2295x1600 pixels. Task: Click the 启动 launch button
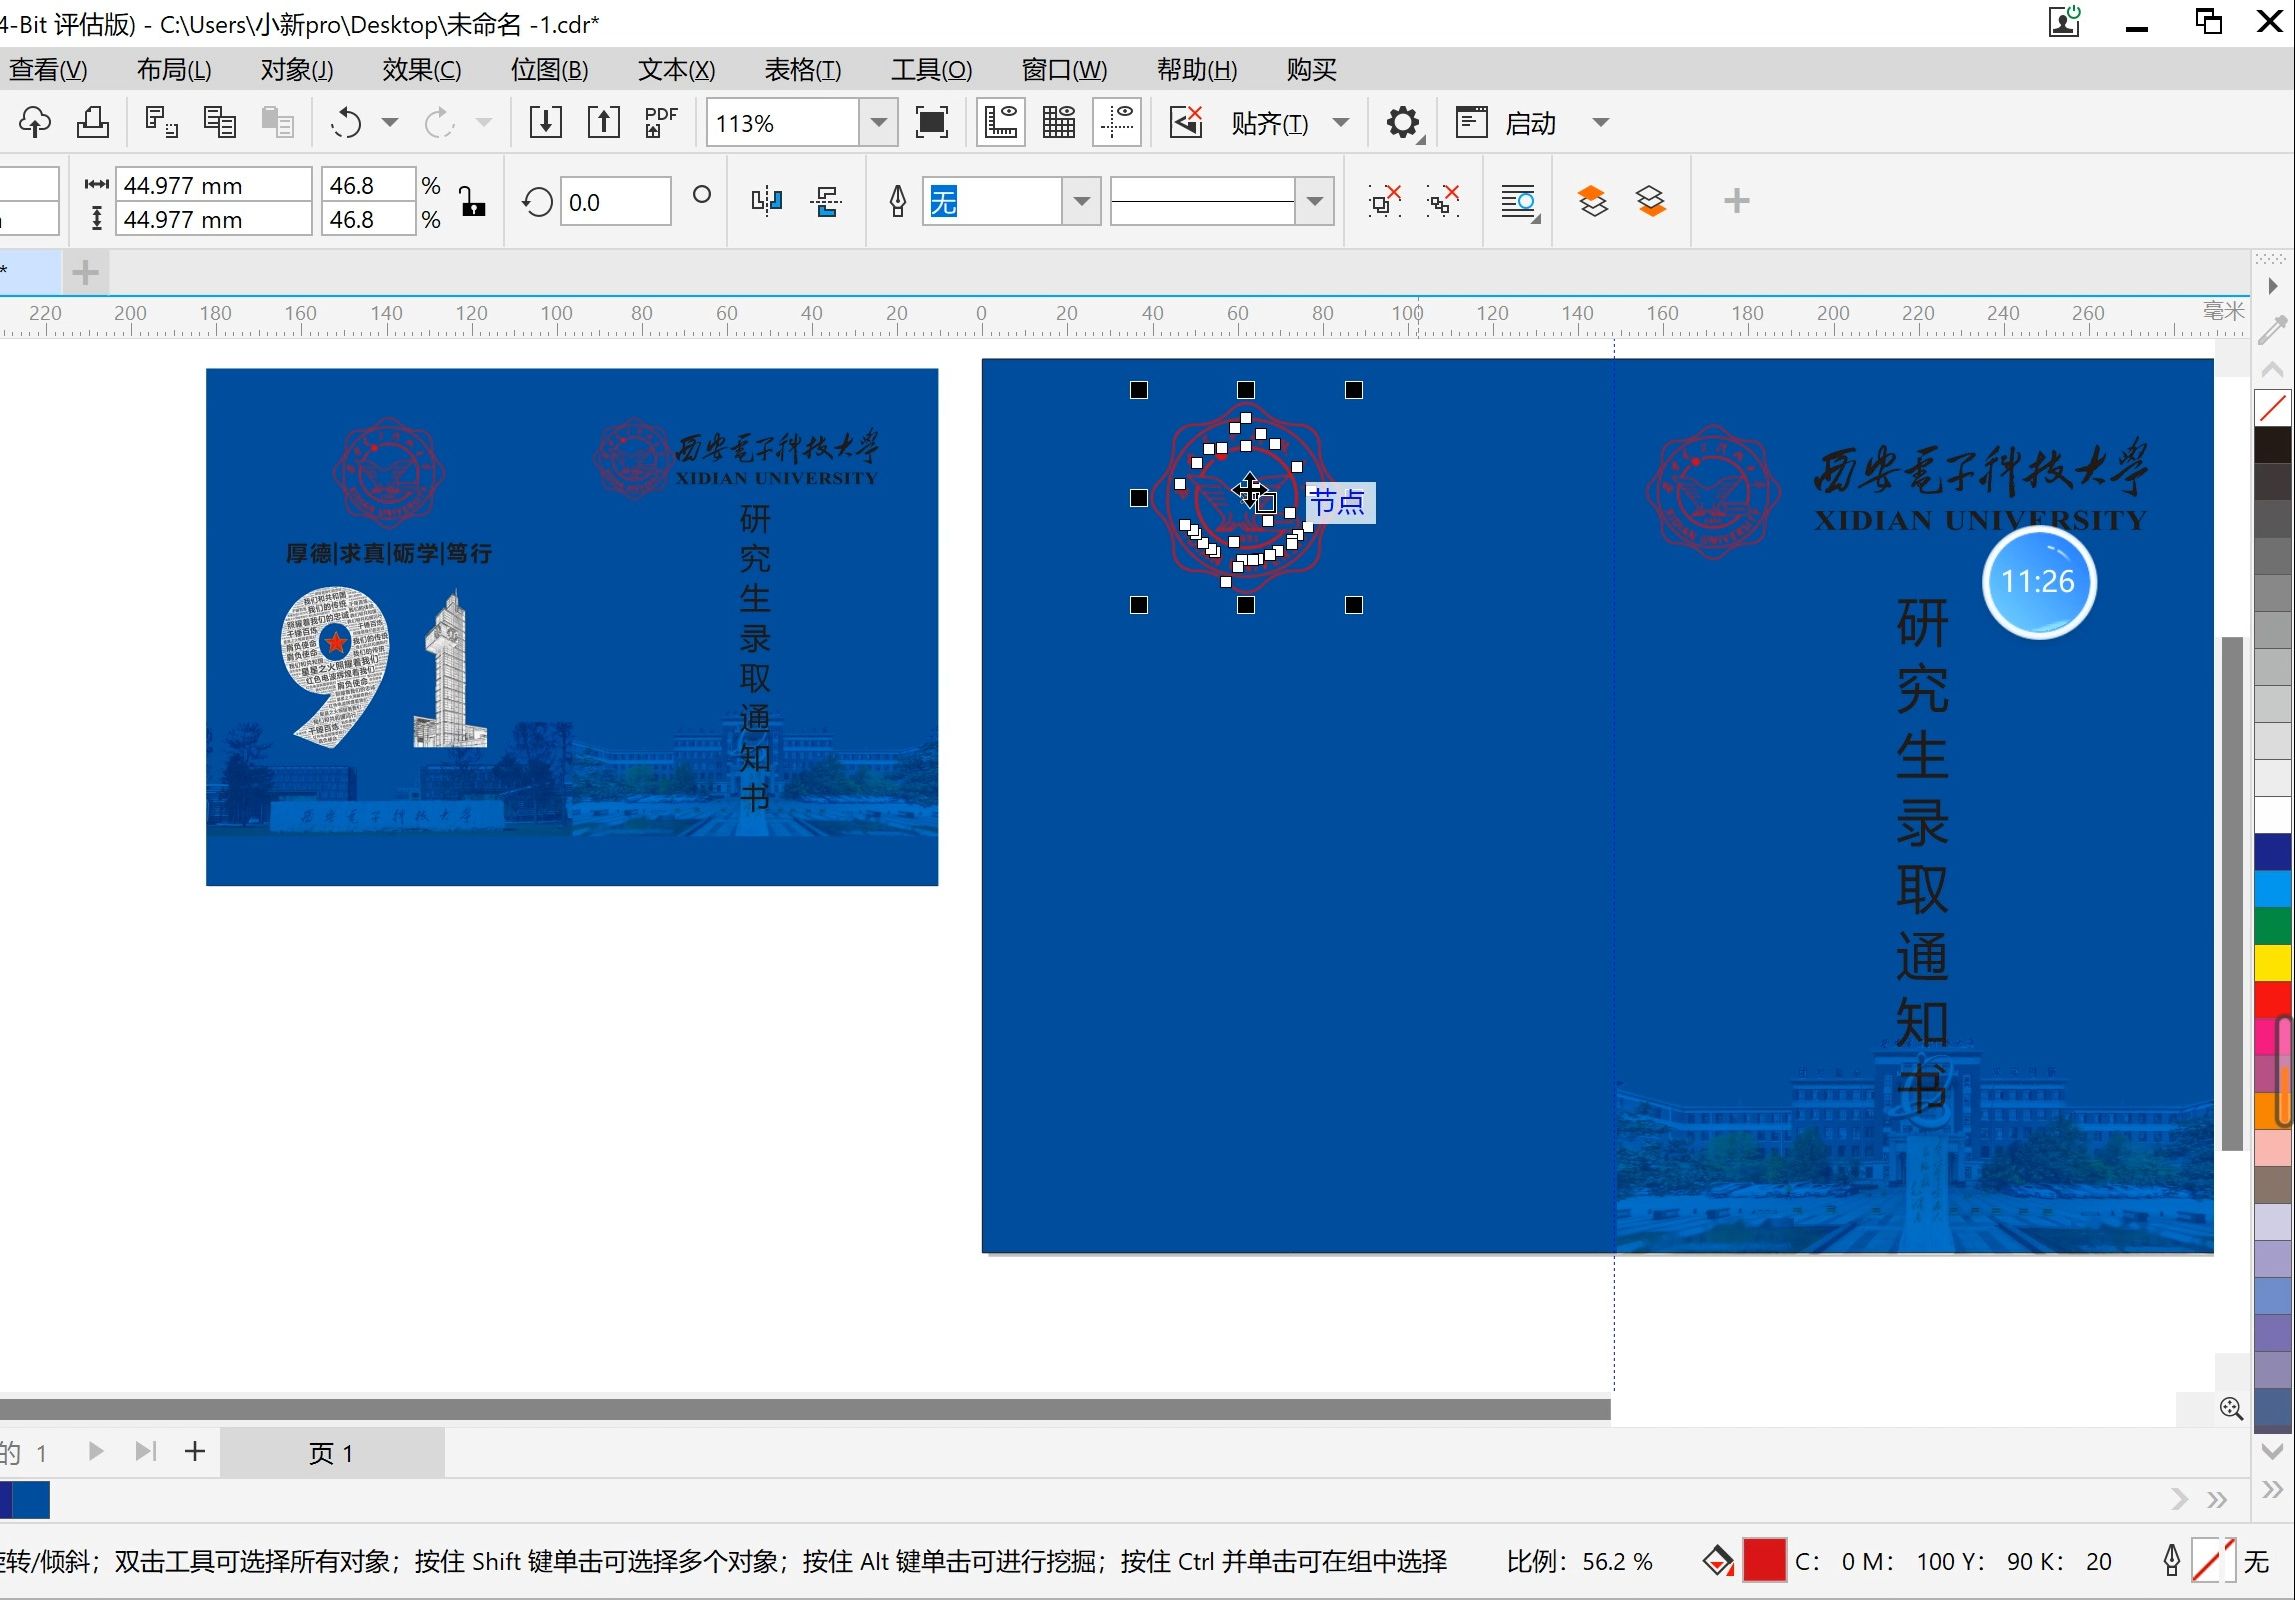click(1506, 123)
